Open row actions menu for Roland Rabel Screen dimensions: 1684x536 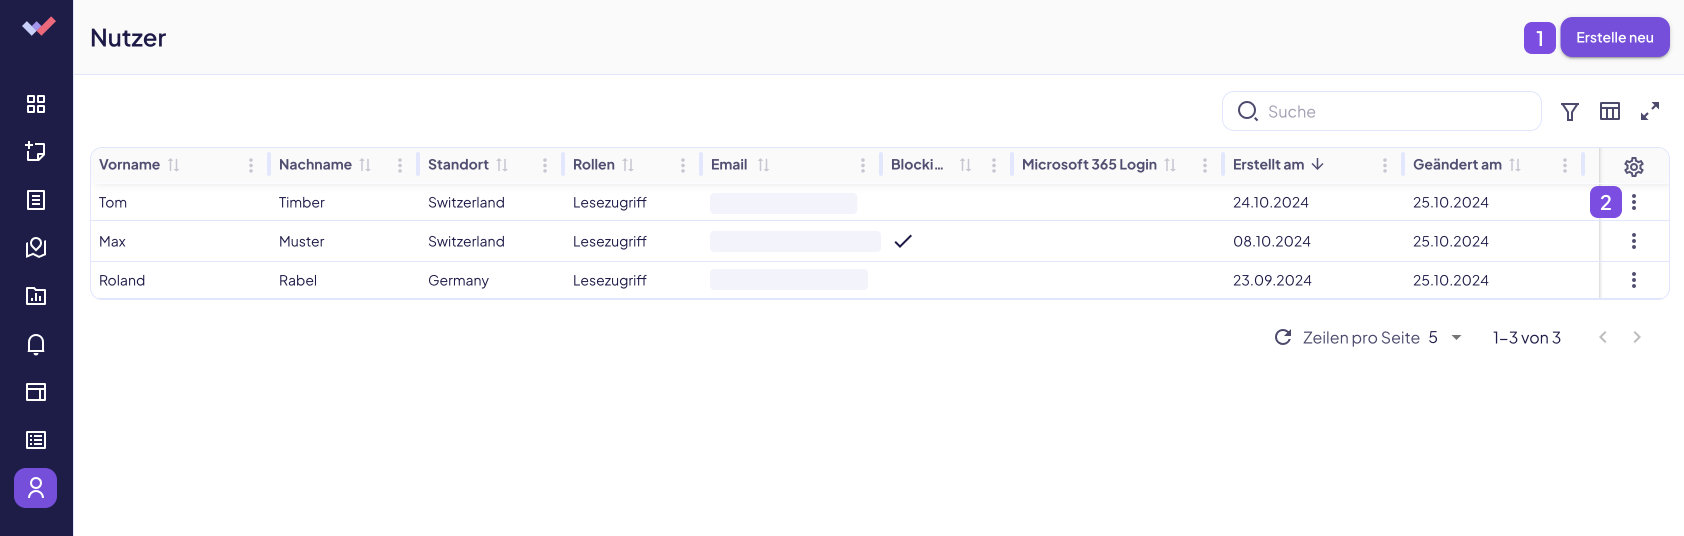pos(1634,280)
